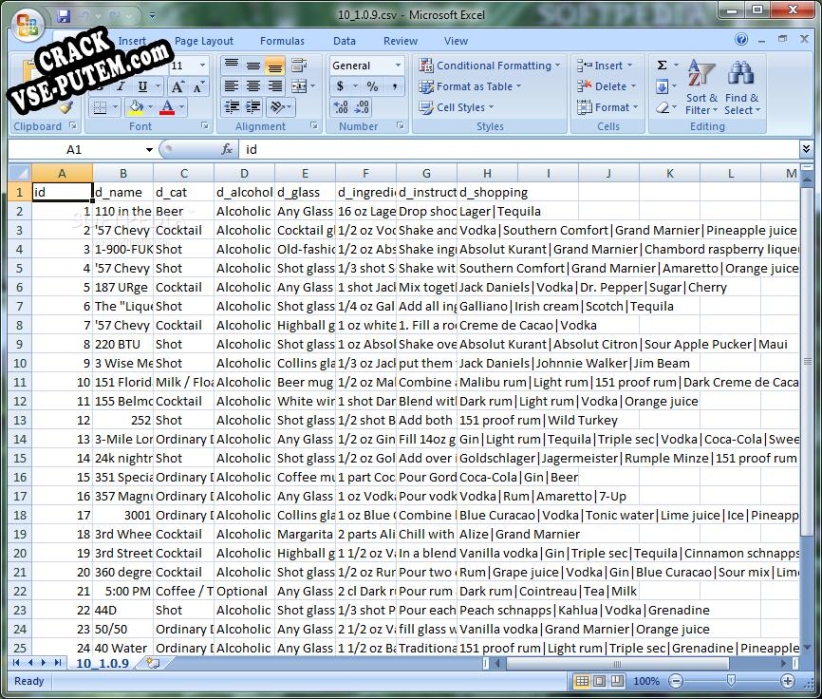
Task: Open the Formulas ribbon tab
Action: [x=282, y=41]
